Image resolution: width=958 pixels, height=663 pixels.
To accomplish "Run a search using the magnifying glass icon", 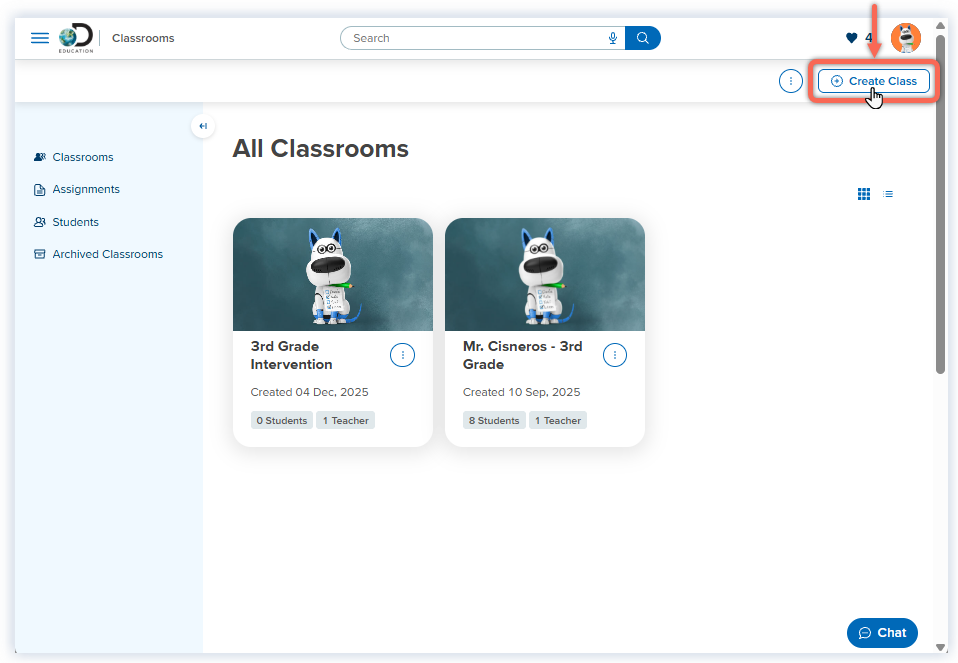I will (x=642, y=38).
